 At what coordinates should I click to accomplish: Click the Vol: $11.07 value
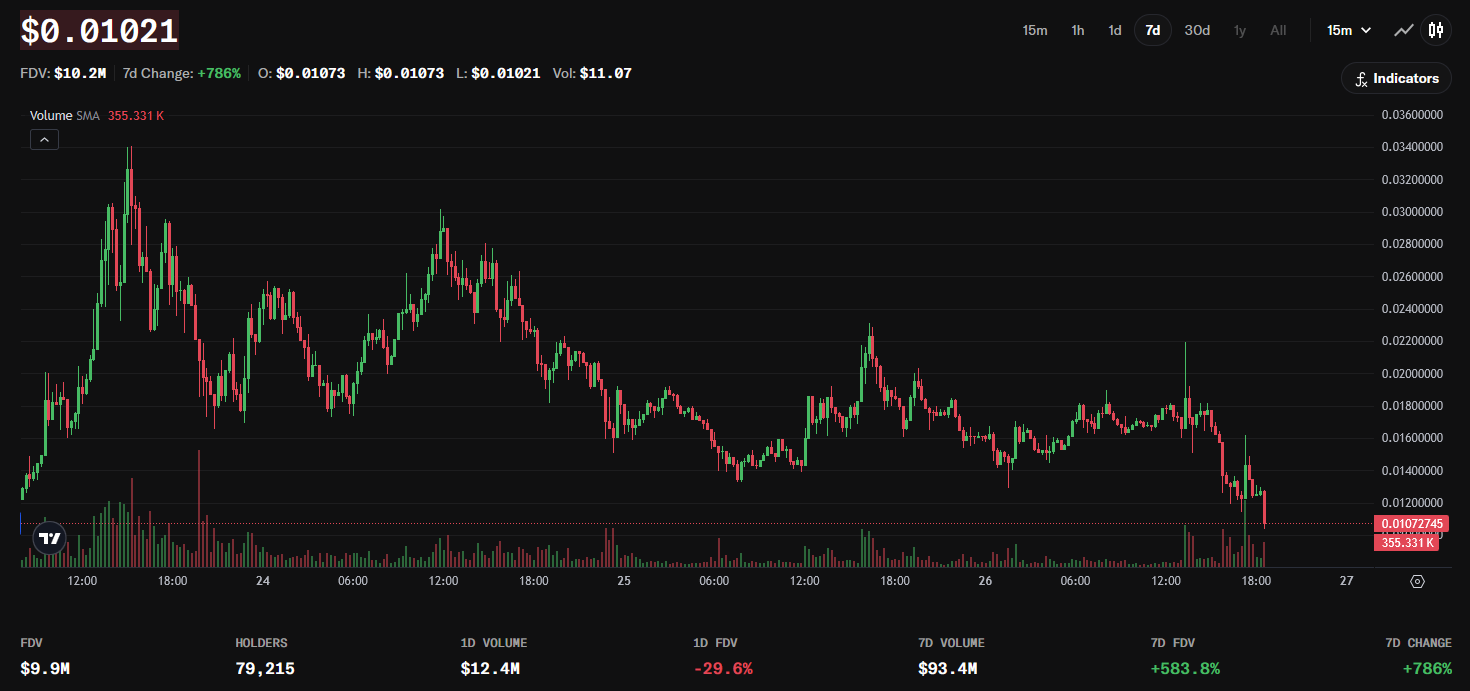point(592,73)
